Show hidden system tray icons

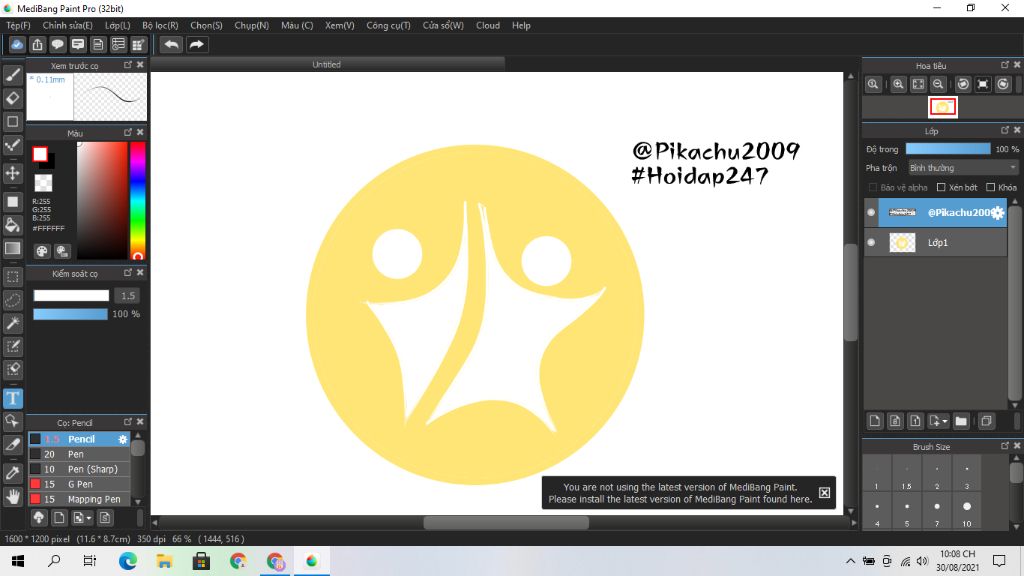click(850, 561)
